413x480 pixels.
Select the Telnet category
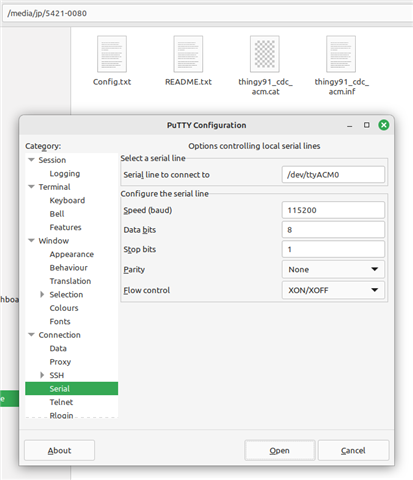click(61, 402)
